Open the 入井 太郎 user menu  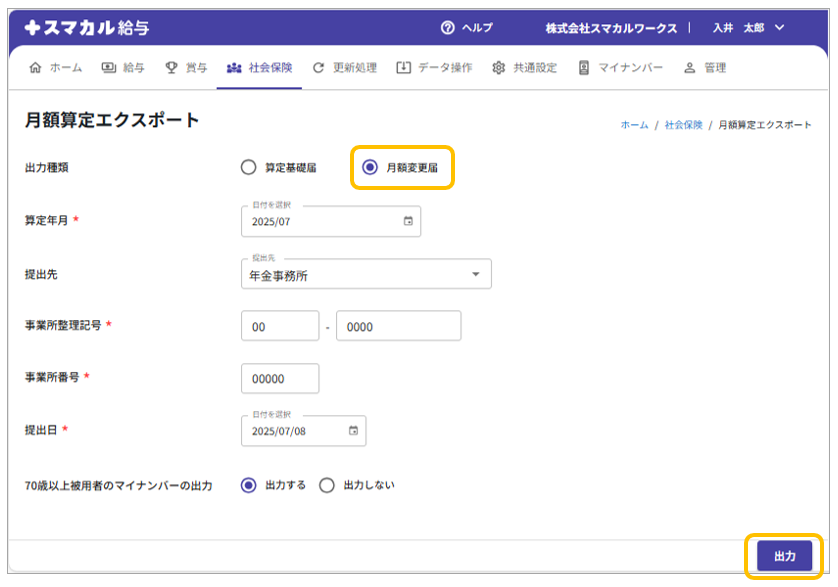(748, 28)
